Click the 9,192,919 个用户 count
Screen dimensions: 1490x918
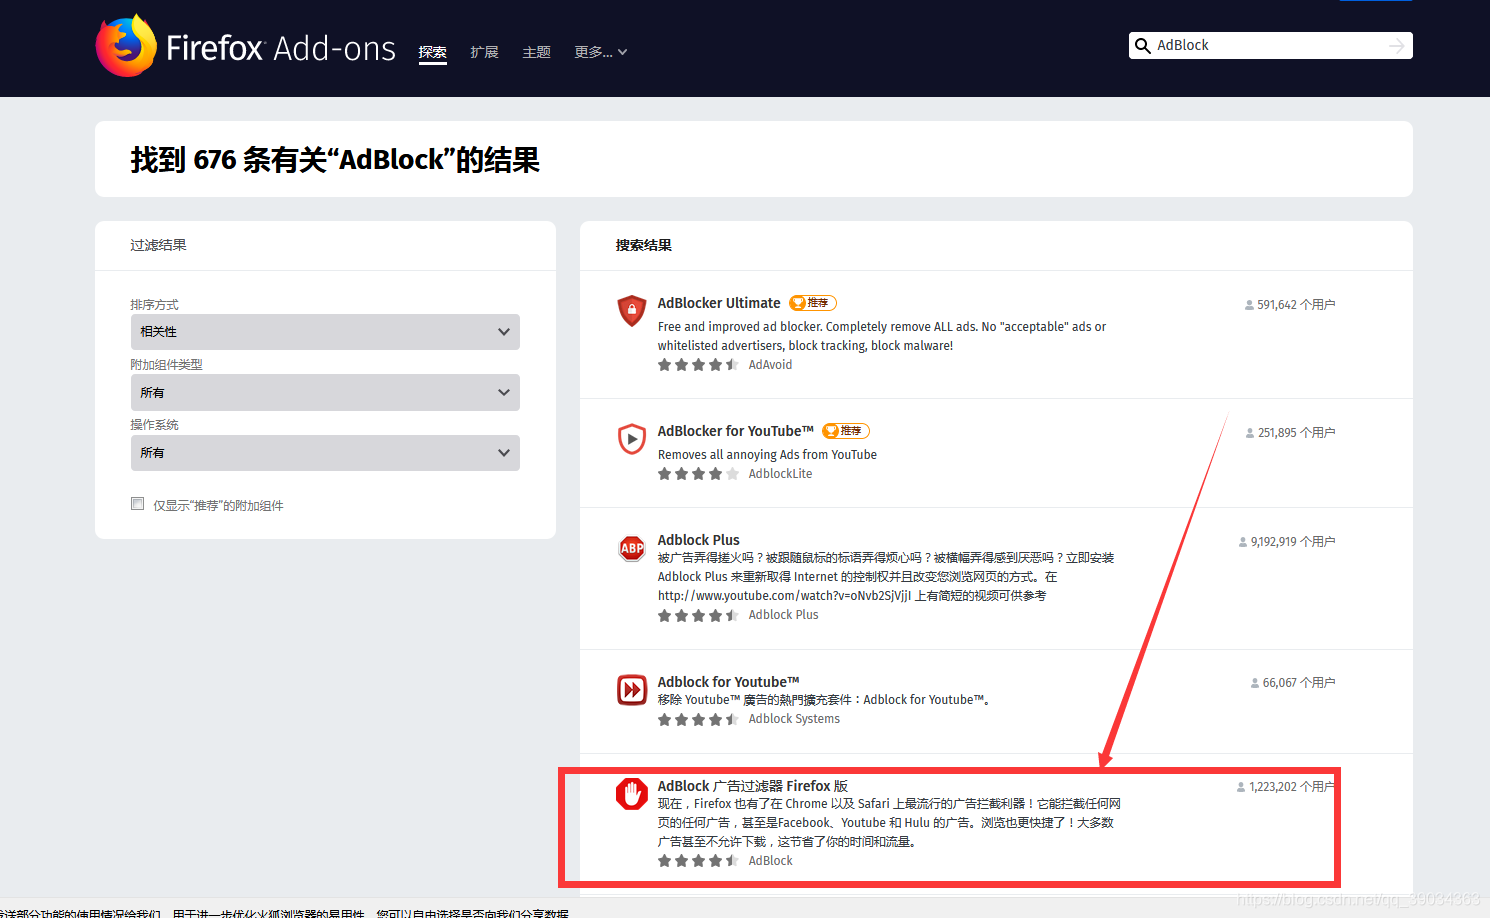point(1287,542)
